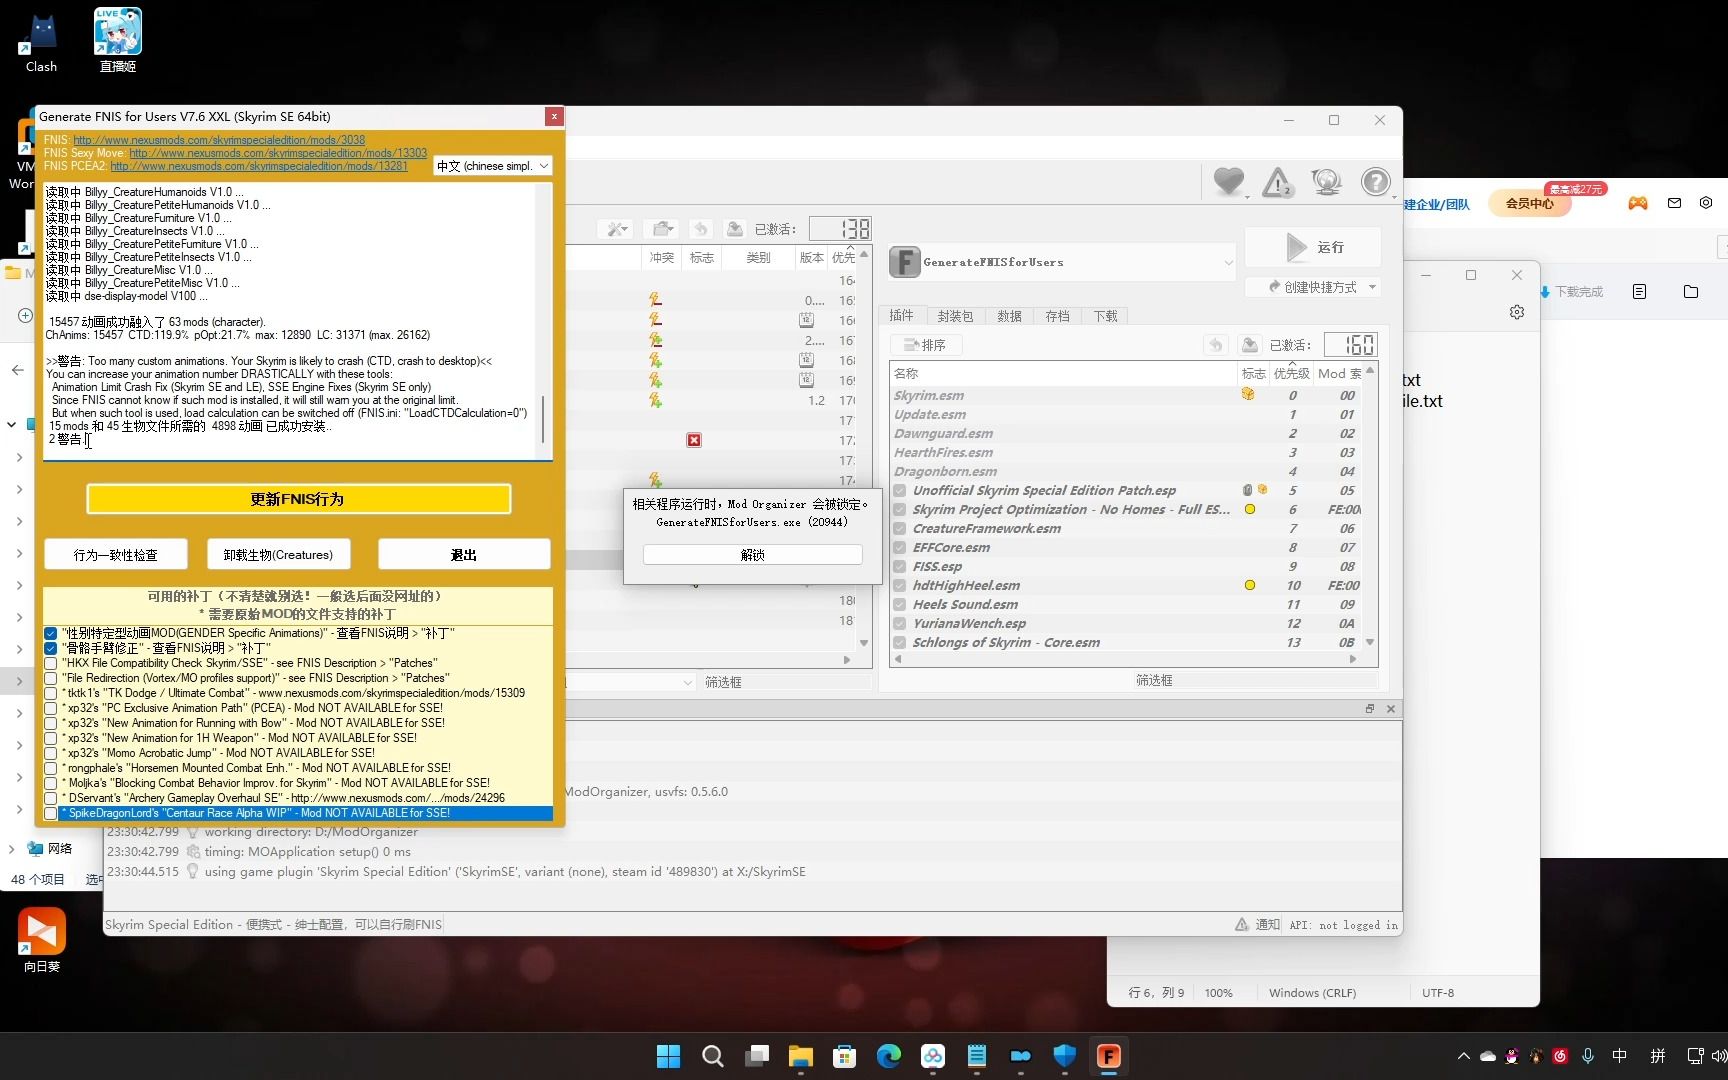Open the wrench tools icon above mod list

617,229
